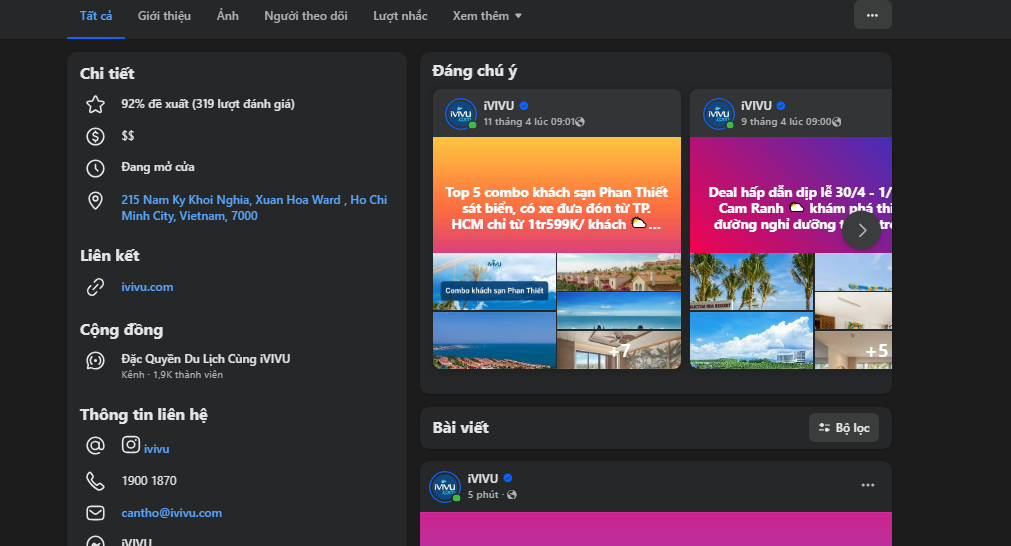
Task: Click the dollar price range icon
Action: point(95,136)
